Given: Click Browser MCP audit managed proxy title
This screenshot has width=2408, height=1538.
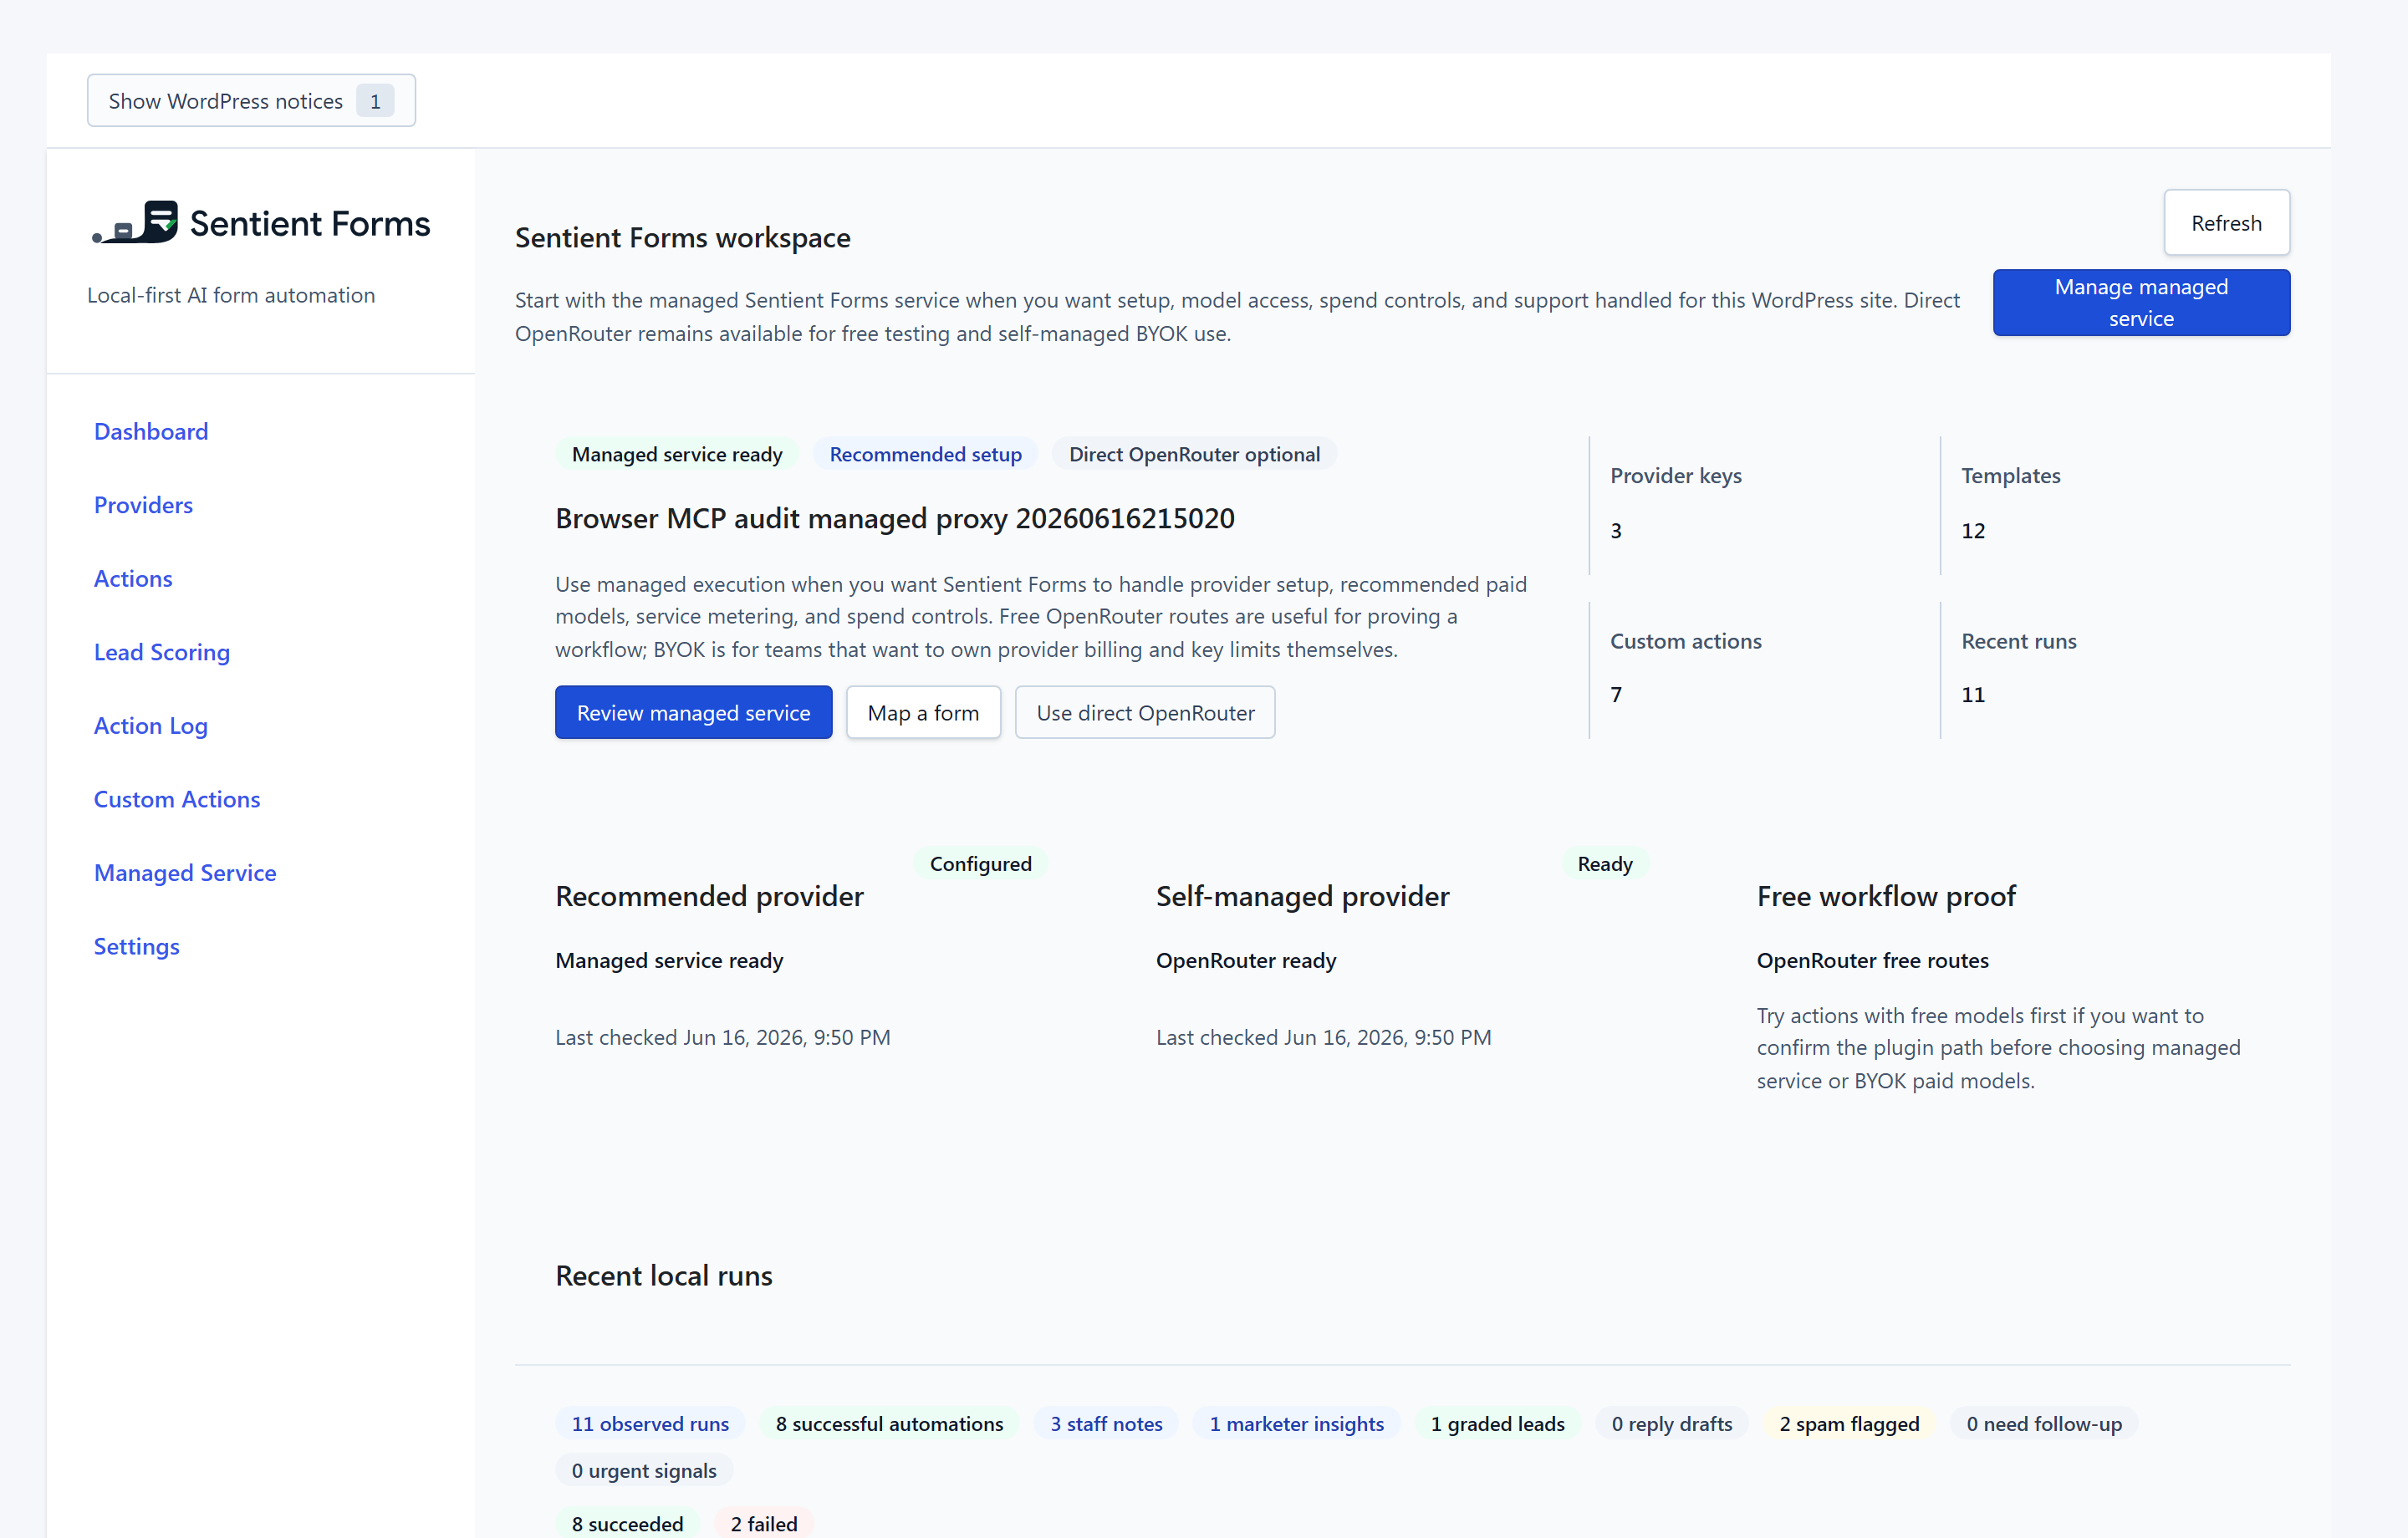Looking at the screenshot, I should (x=895, y=518).
